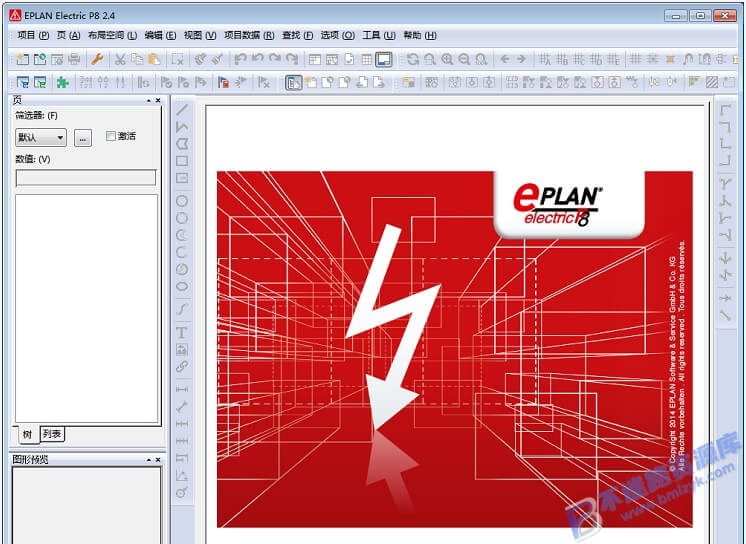This screenshot has height=544, width=746.
Task: Click the first shopping cart window icon
Action: tap(23, 82)
